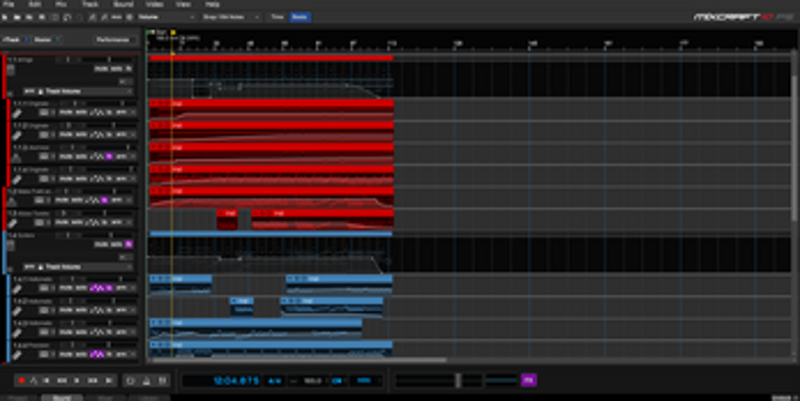Select Beats timeline display mode
This screenshot has width=800, height=401.
click(299, 17)
